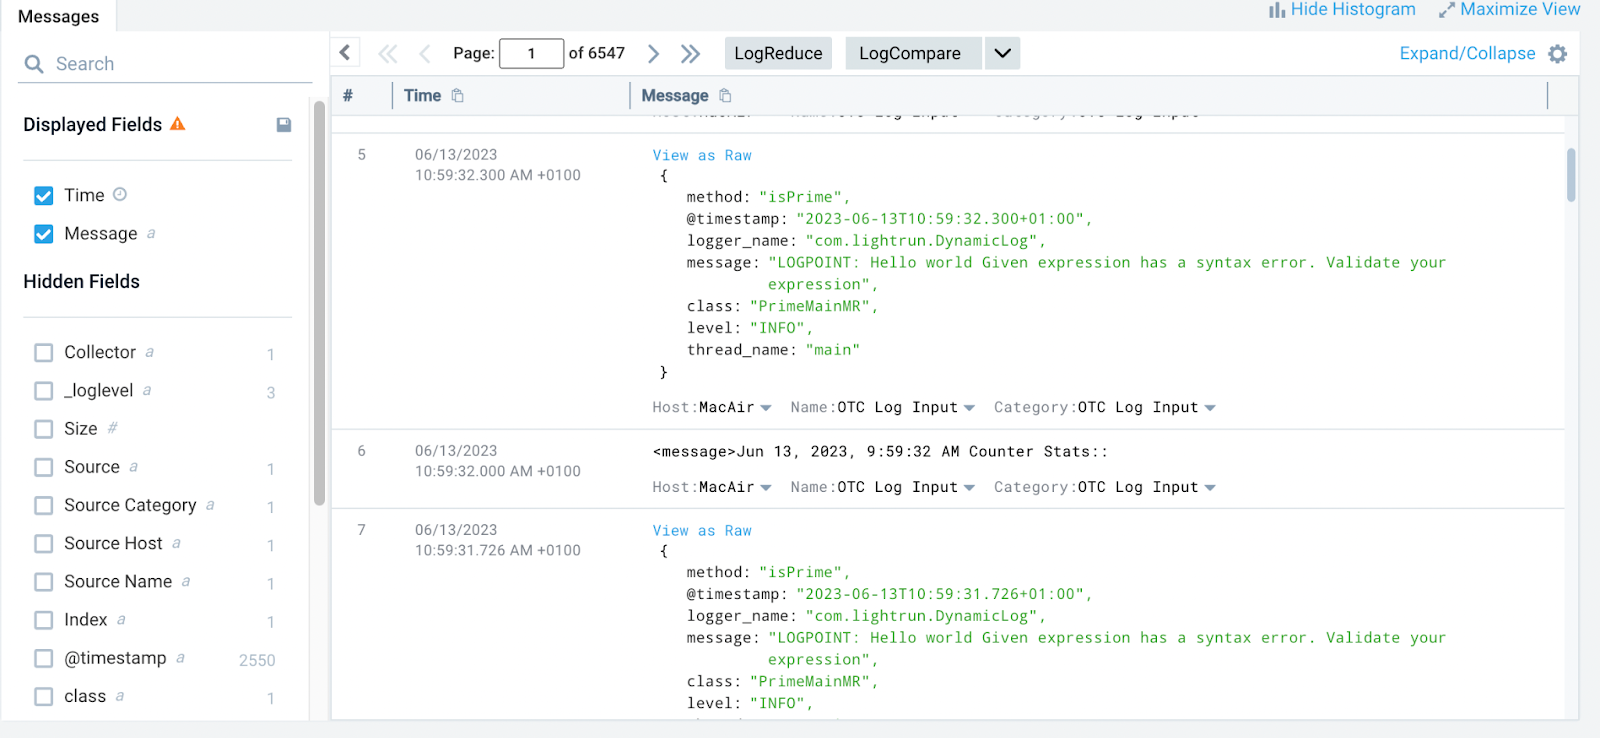Open the LogCompare dropdown arrow
This screenshot has width=1600, height=738.
pyautogui.click(x=1002, y=53)
